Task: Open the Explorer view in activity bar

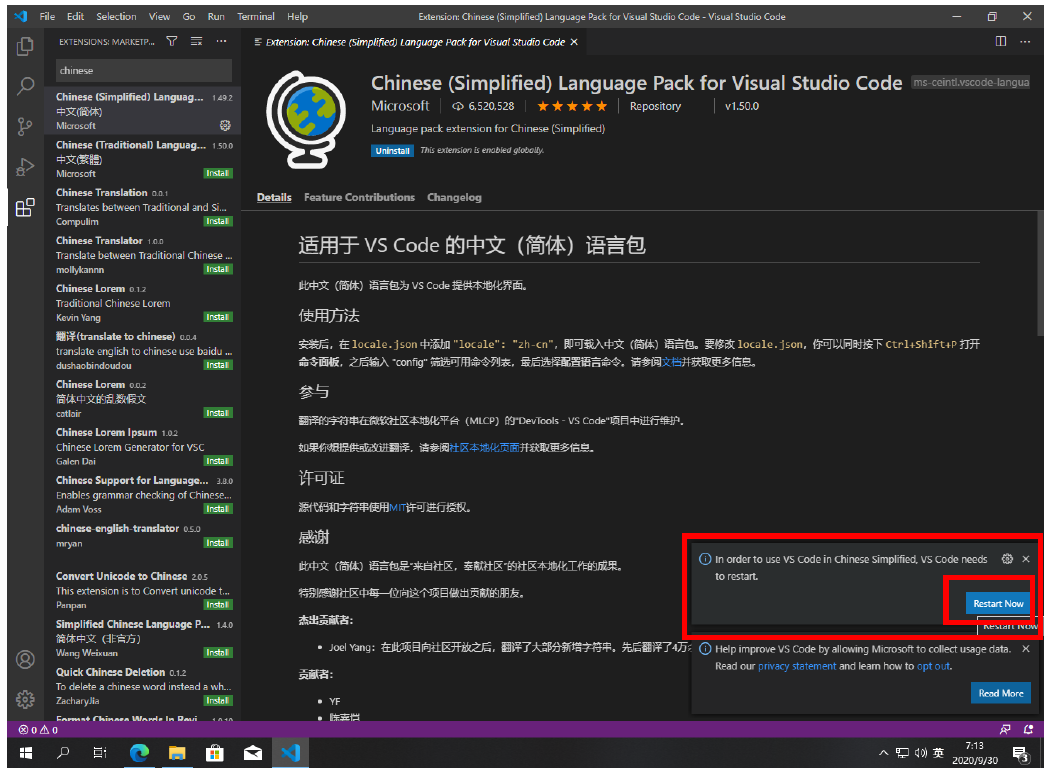Action: [x=26, y=46]
